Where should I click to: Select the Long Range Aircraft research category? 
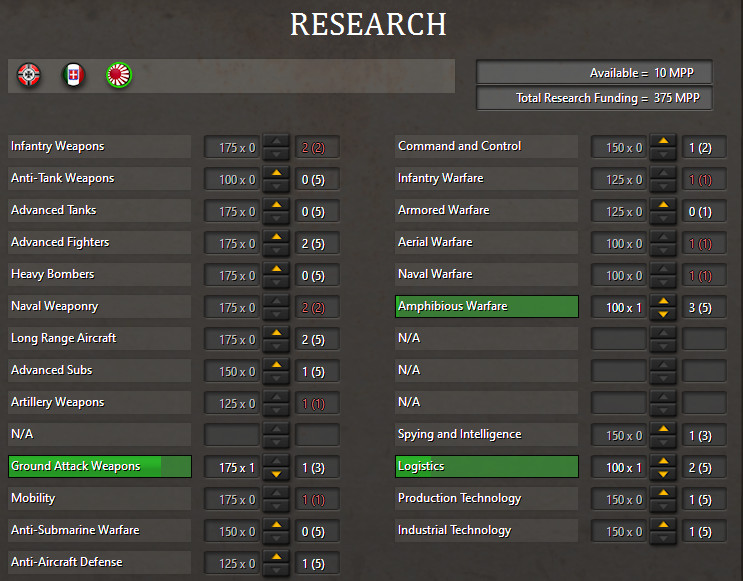coord(100,338)
